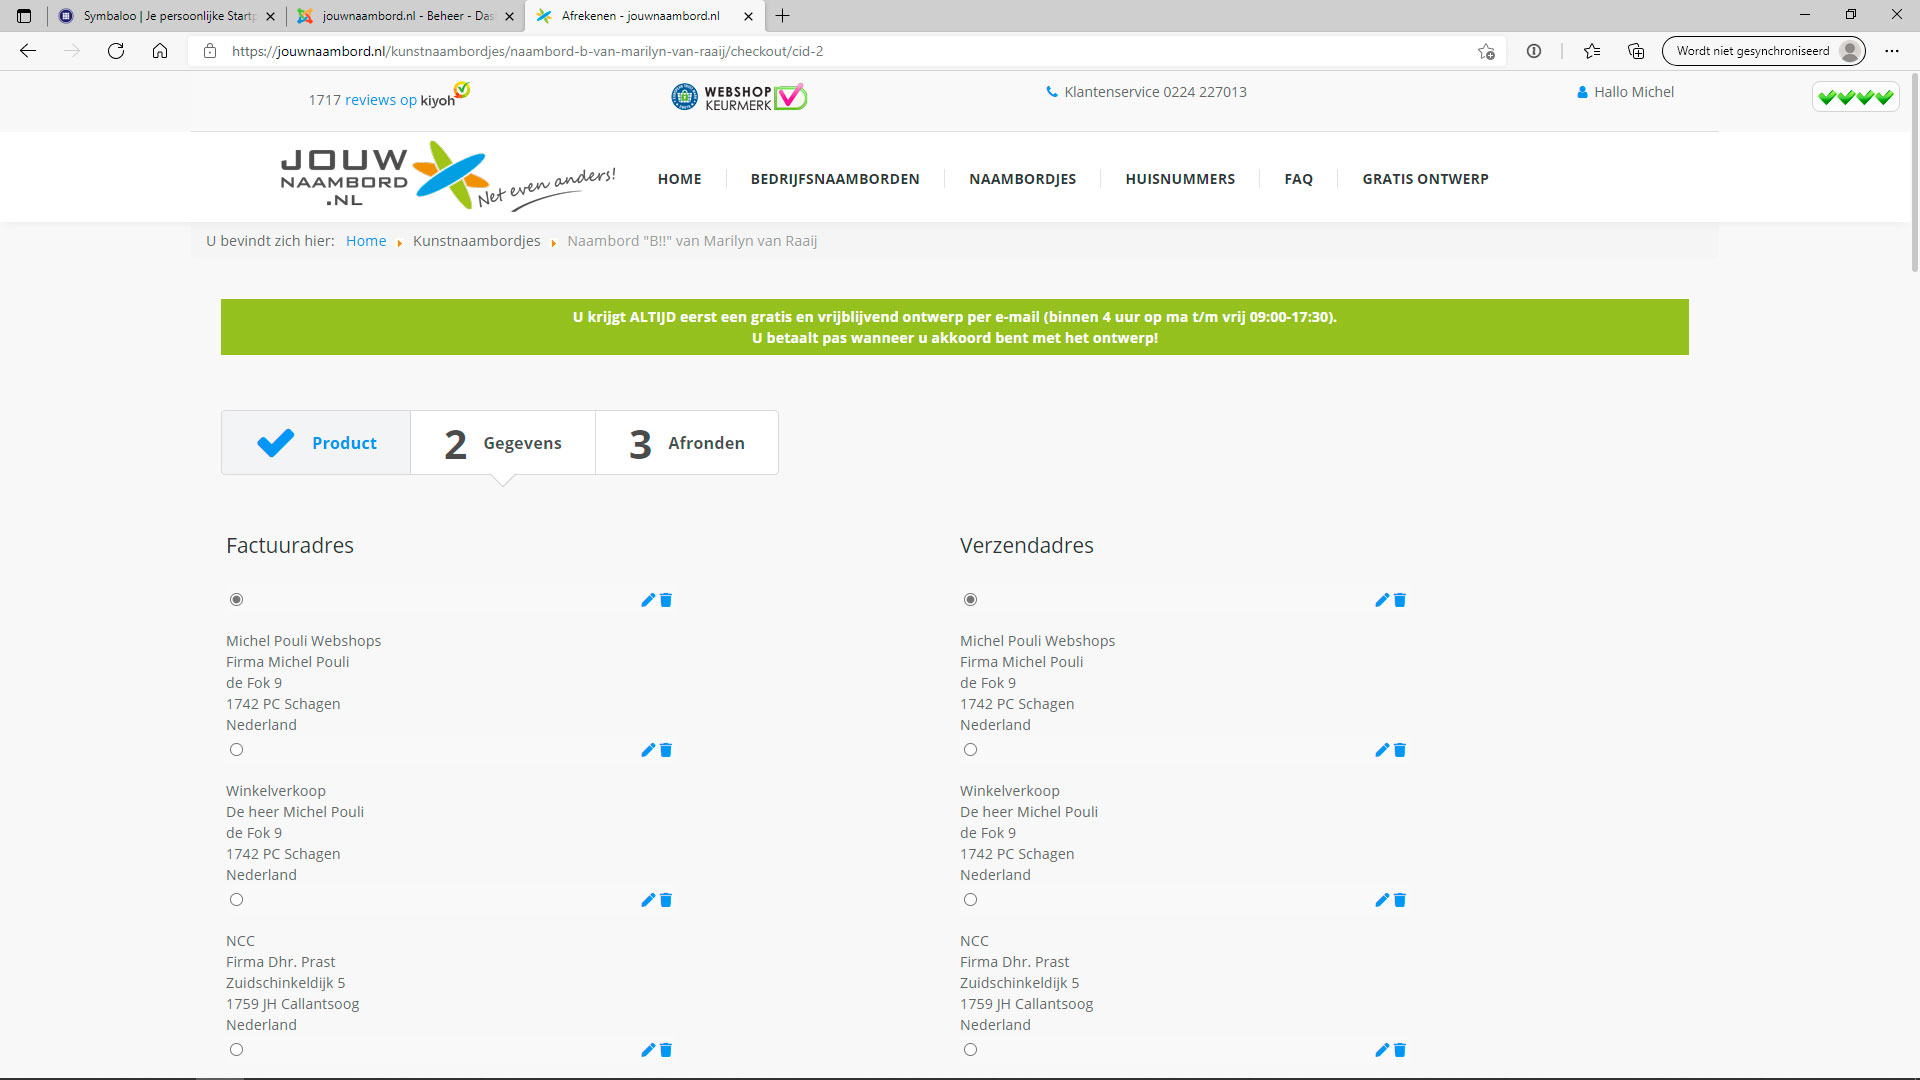Open the HOME menu item
The width and height of the screenshot is (1920, 1080).
(x=680, y=179)
